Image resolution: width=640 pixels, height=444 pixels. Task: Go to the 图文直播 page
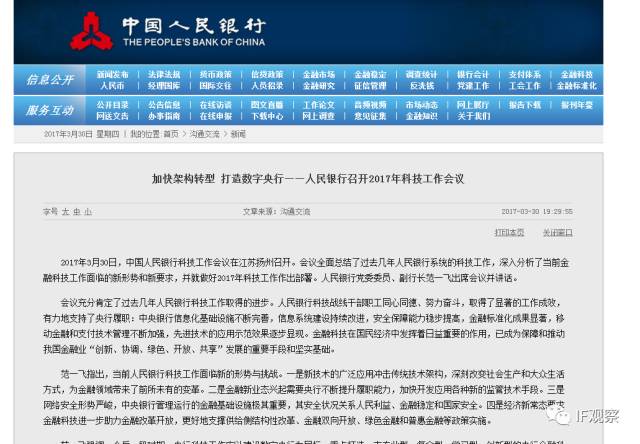[x=267, y=105]
